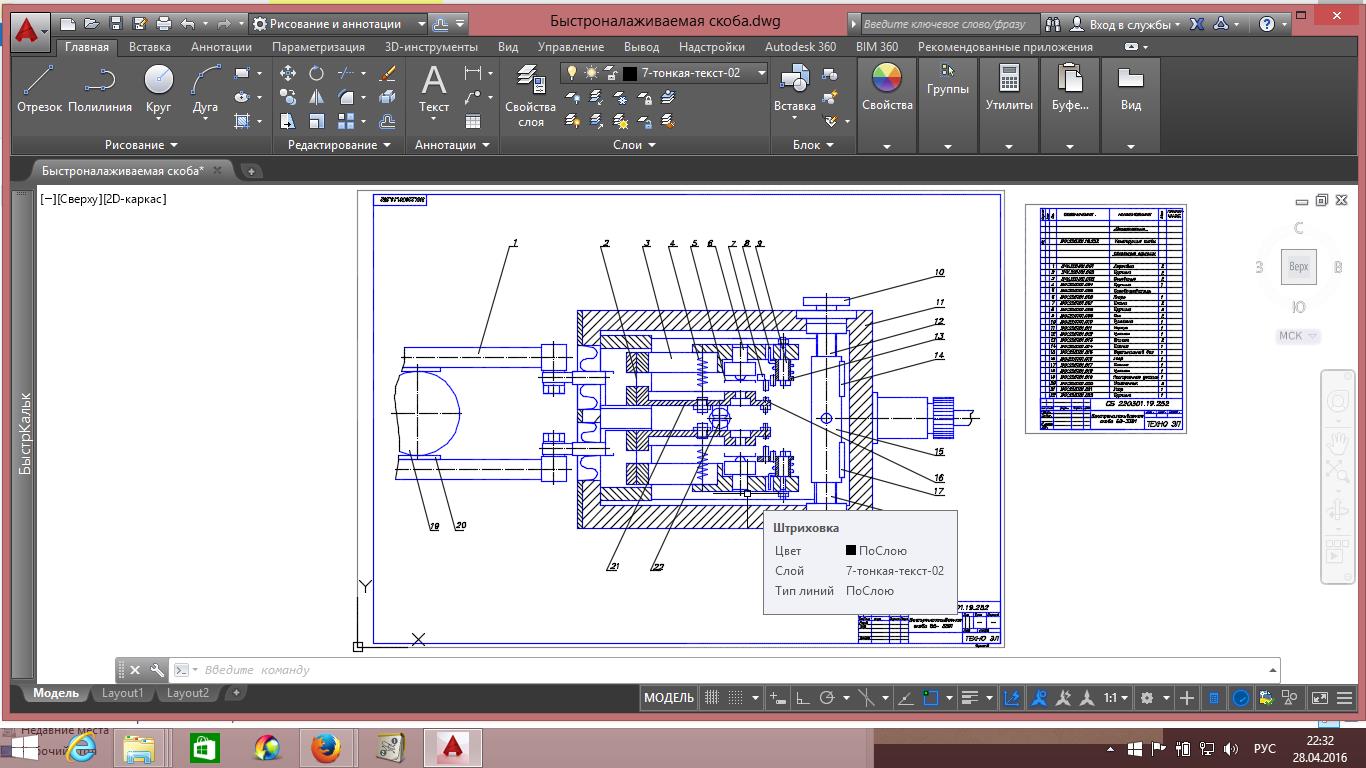
Task: Click the Scale tool icon
Action: click(316, 121)
